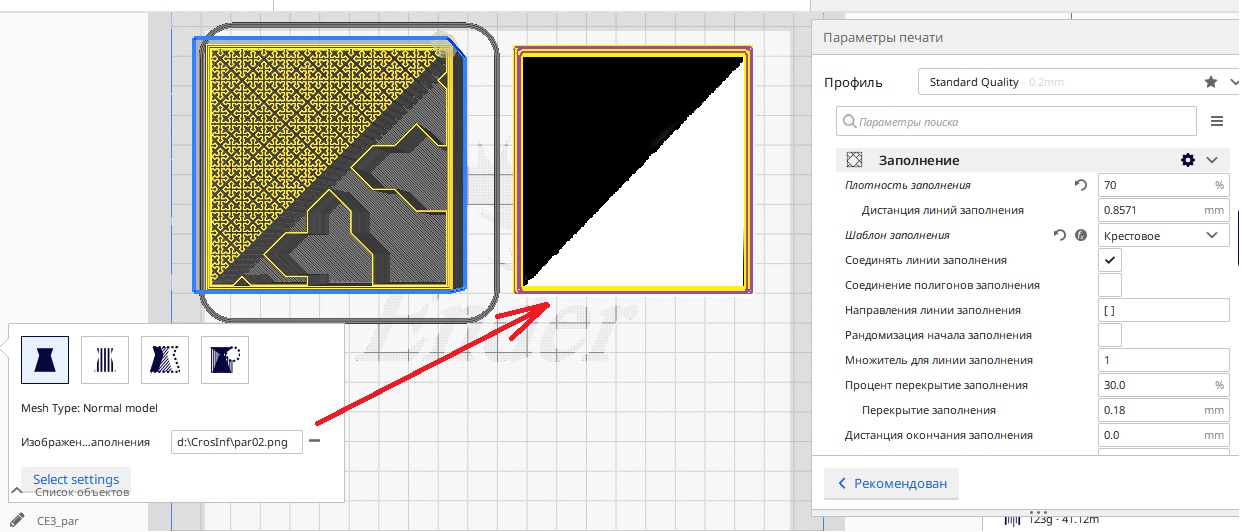
Task: Select the black-and-white triangle image model
Action: click(x=632, y=169)
